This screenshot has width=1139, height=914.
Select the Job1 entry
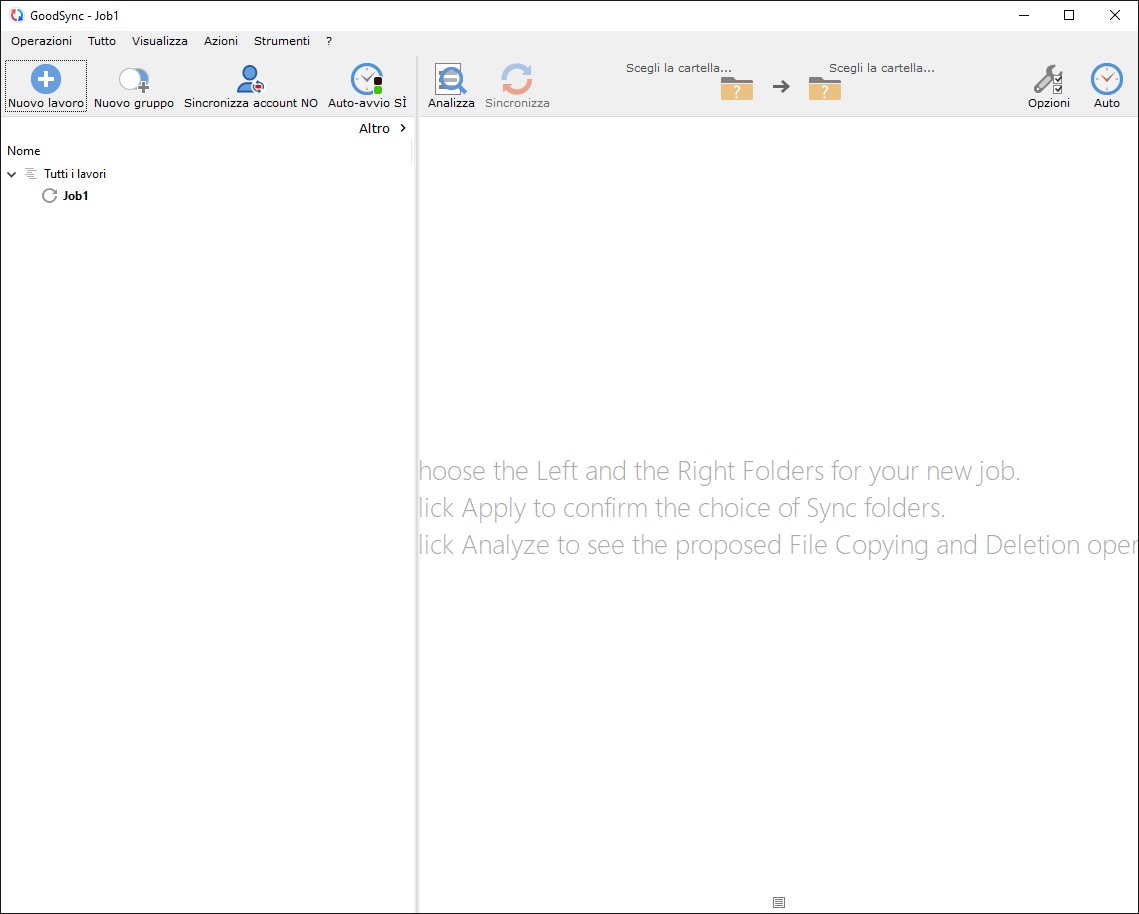tap(76, 195)
